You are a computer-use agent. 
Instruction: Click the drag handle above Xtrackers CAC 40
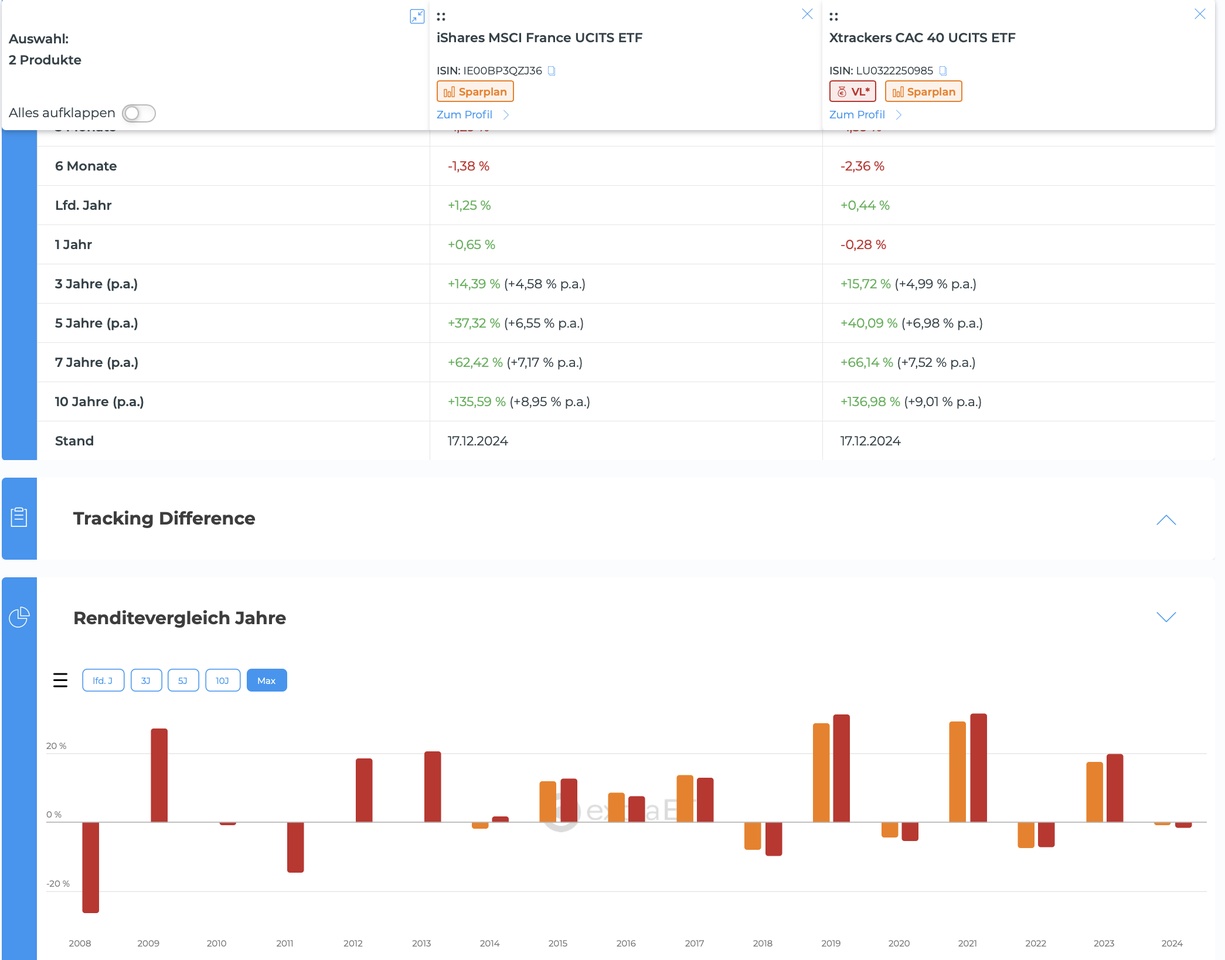(833, 16)
